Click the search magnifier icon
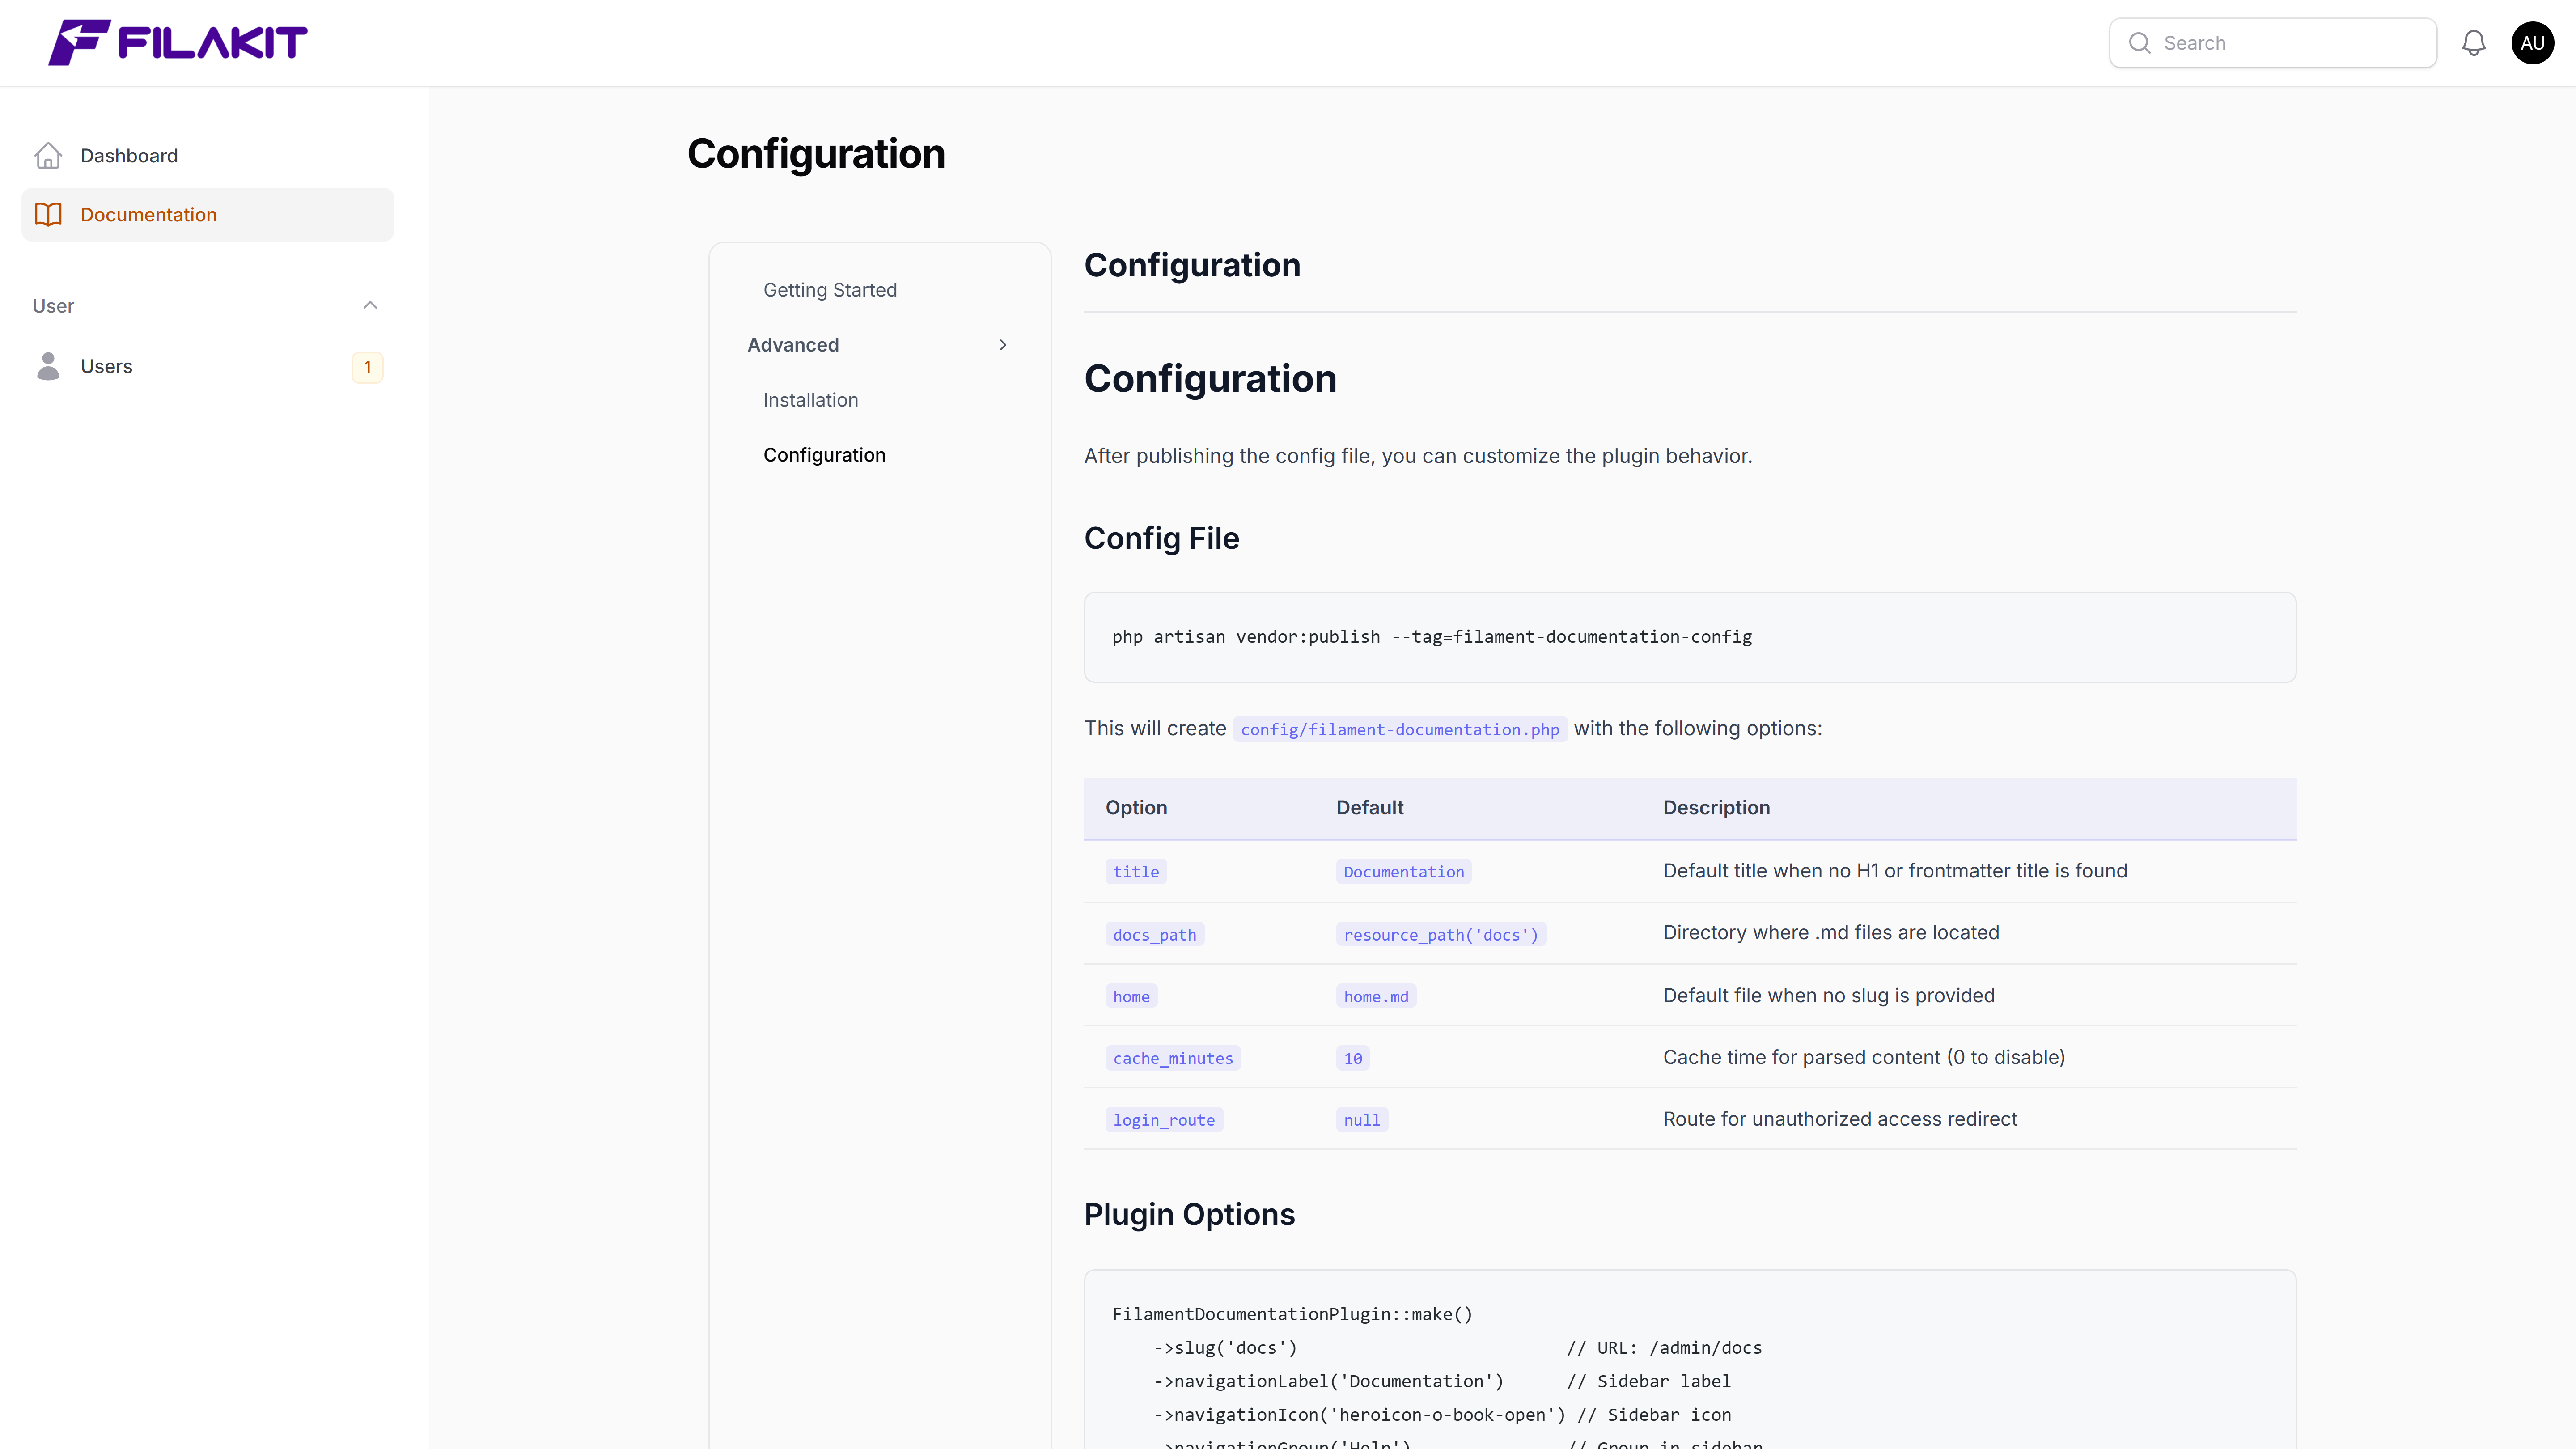 pyautogui.click(x=2139, y=43)
